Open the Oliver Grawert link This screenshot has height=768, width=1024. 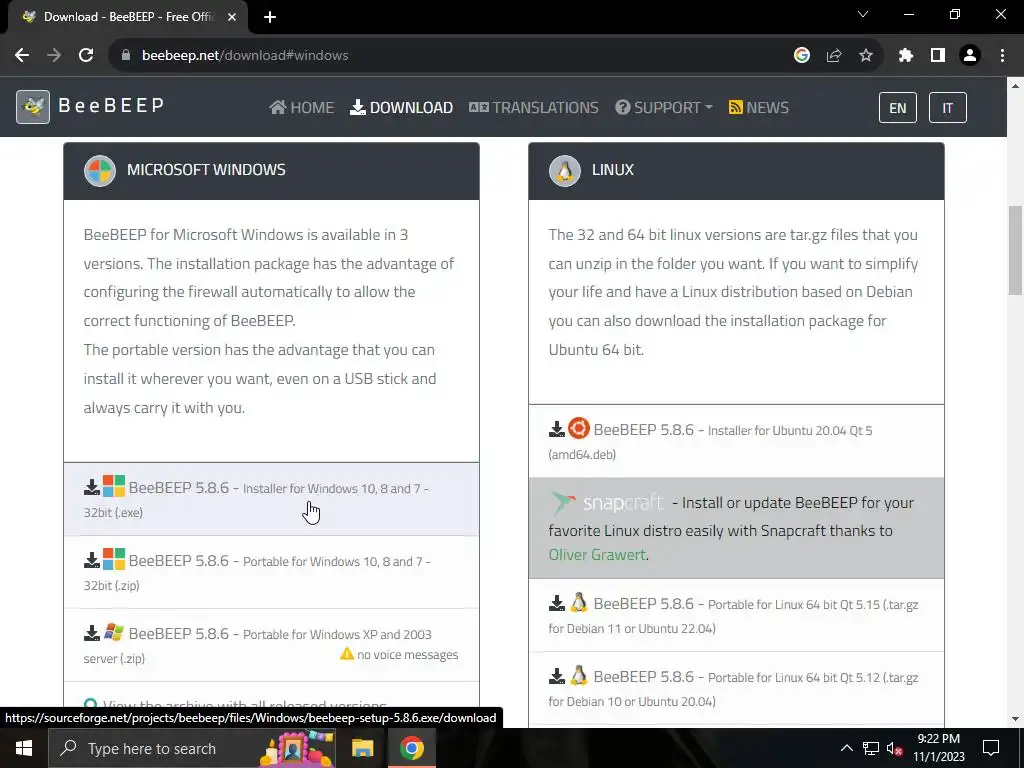597,554
